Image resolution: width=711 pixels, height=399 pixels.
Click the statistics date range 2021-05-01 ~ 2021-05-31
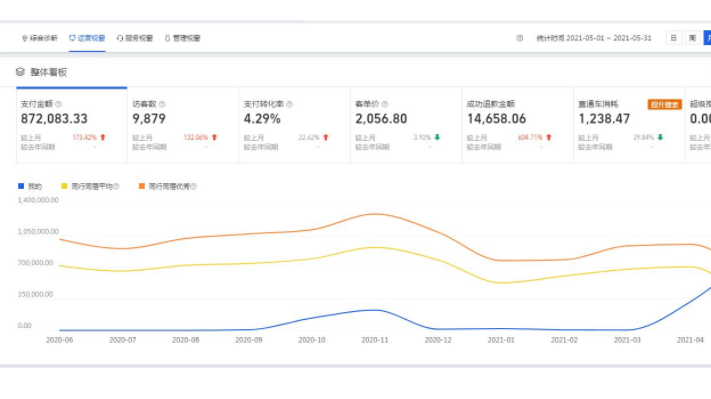609,38
